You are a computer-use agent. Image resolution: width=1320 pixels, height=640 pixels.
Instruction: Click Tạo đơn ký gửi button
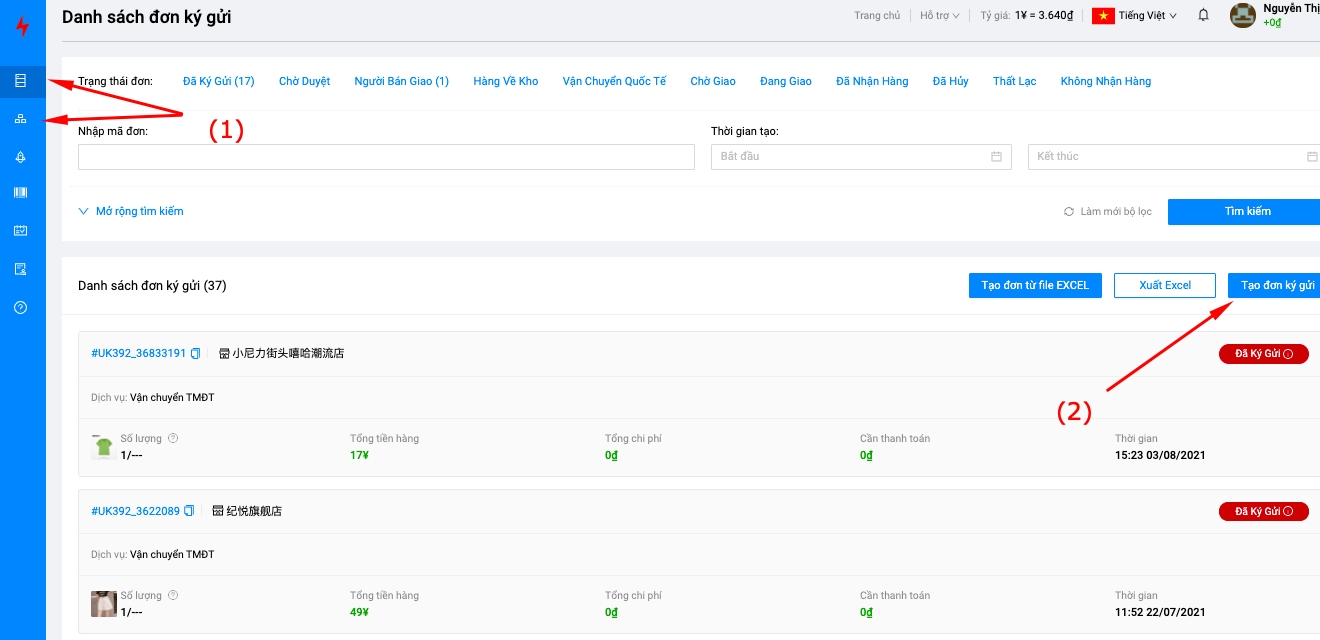[x=1276, y=285]
